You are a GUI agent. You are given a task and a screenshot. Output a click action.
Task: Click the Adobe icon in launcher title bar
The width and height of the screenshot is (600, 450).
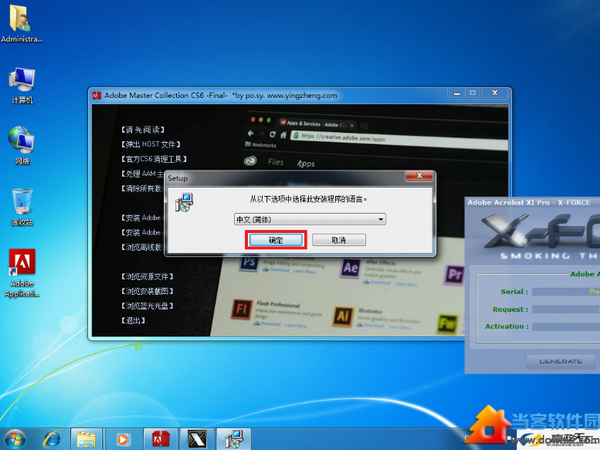tap(97, 95)
